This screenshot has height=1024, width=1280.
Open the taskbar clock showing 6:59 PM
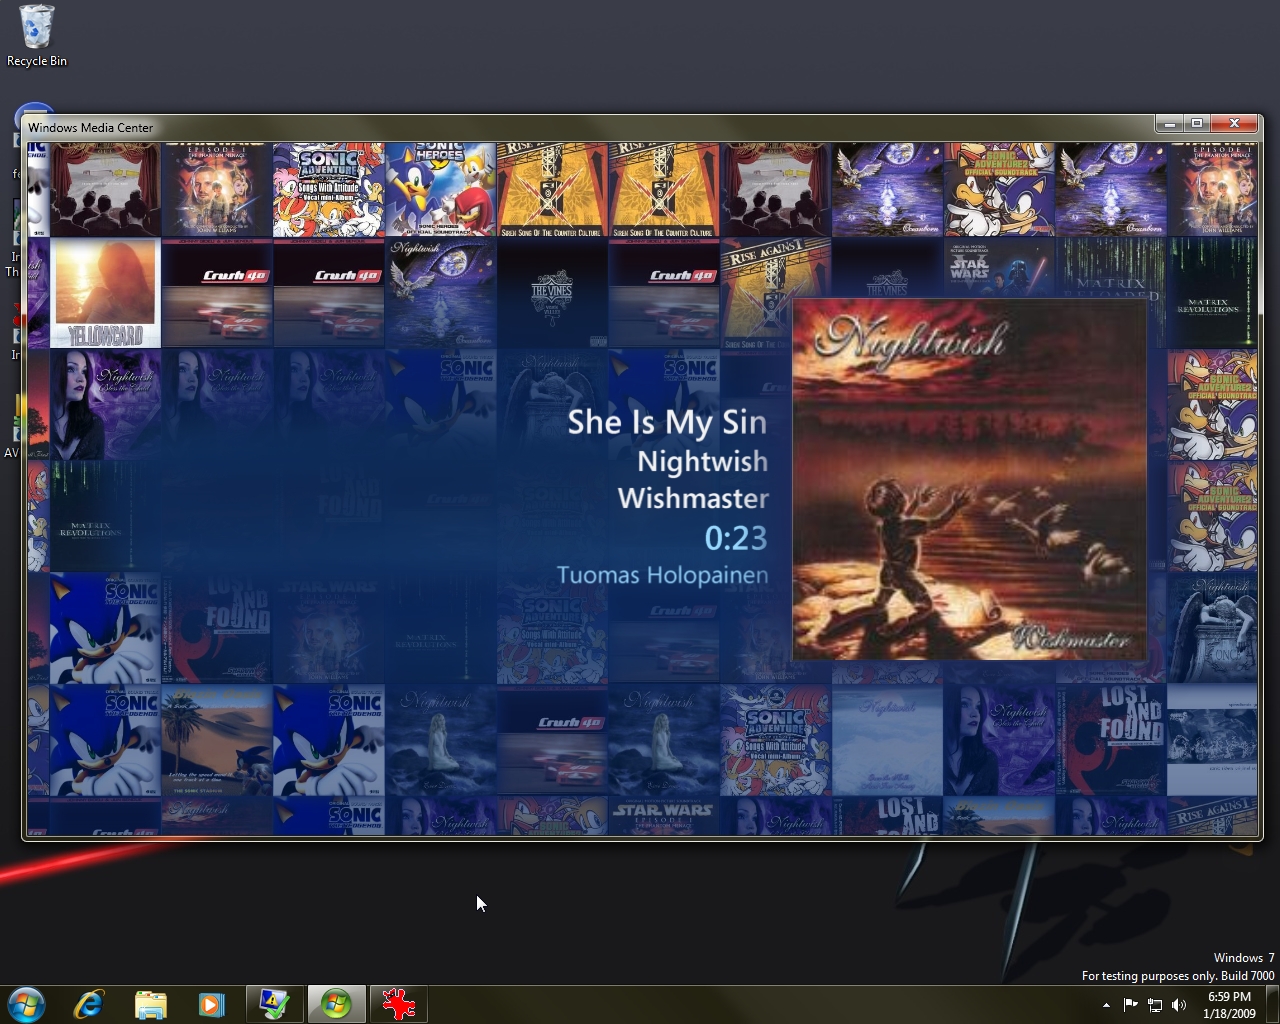coord(1229,1005)
